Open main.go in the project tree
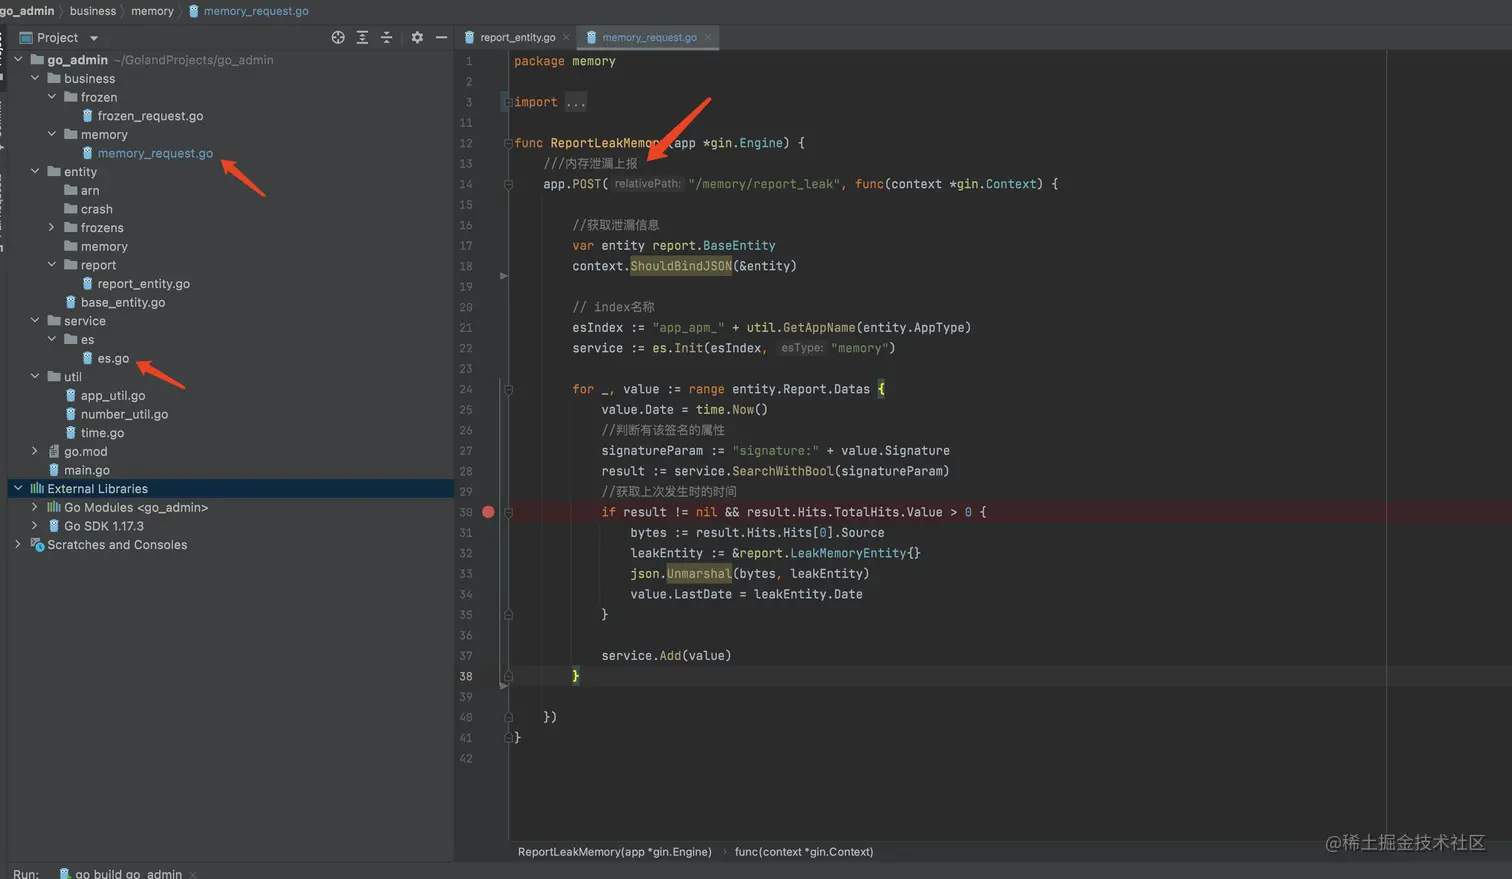The width and height of the screenshot is (1512, 879). point(86,470)
